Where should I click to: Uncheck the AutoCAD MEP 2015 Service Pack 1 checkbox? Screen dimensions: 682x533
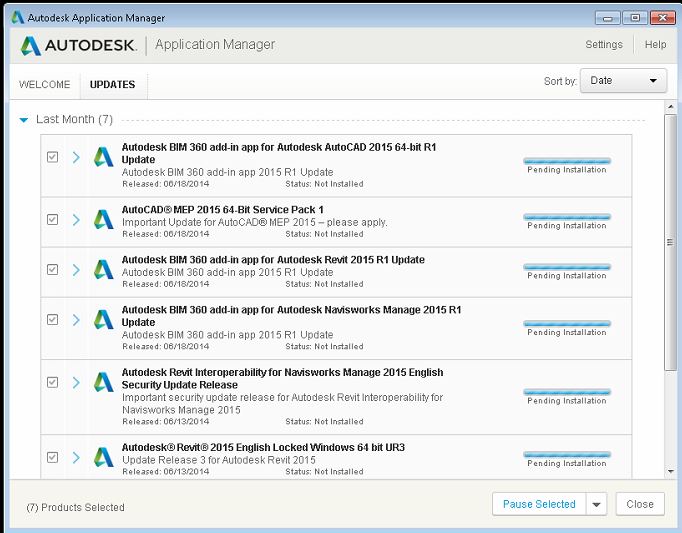coord(53,219)
